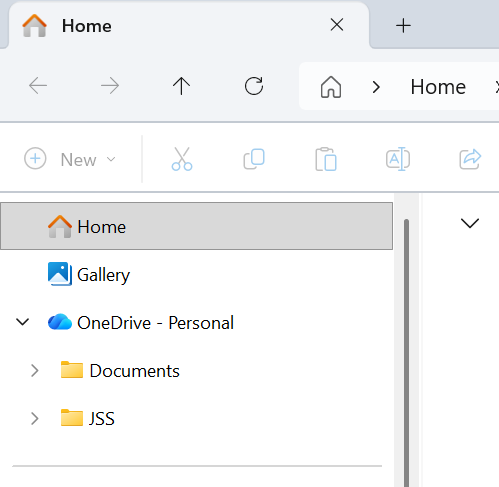Click the Paste clipboard icon
The height and width of the screenshot is (487, 499).
tap(326, 159)
